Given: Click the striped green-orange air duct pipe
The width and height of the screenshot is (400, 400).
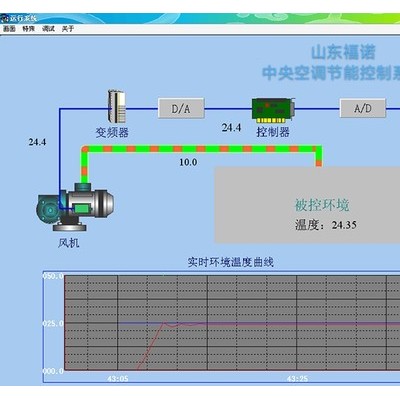Looking at the screenshot, I should coord(201,149).
